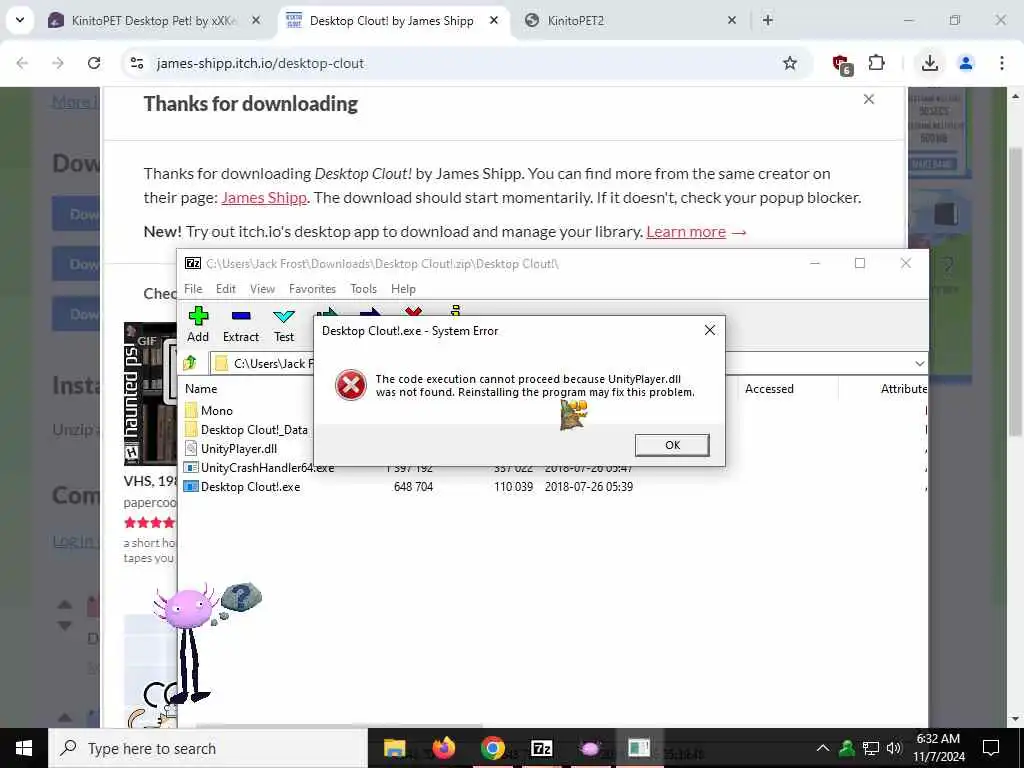Open the Favorites menu in 7-Zip

312,289
